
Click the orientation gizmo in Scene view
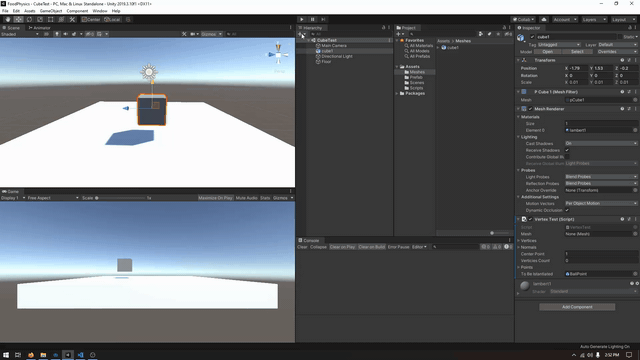click(x=278, y=54)
